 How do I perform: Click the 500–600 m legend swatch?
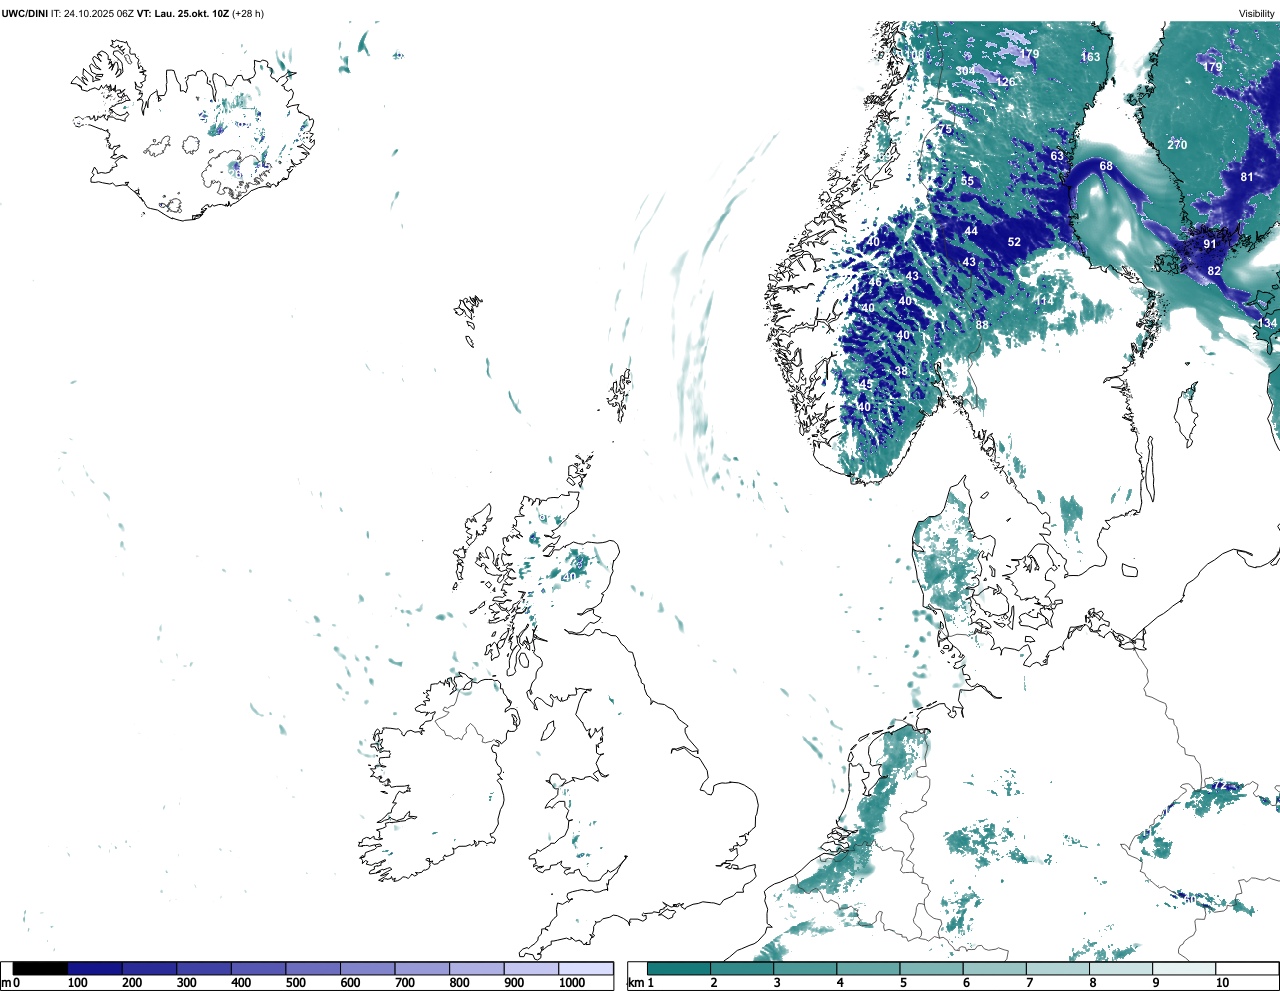click(x=313, y=968)
